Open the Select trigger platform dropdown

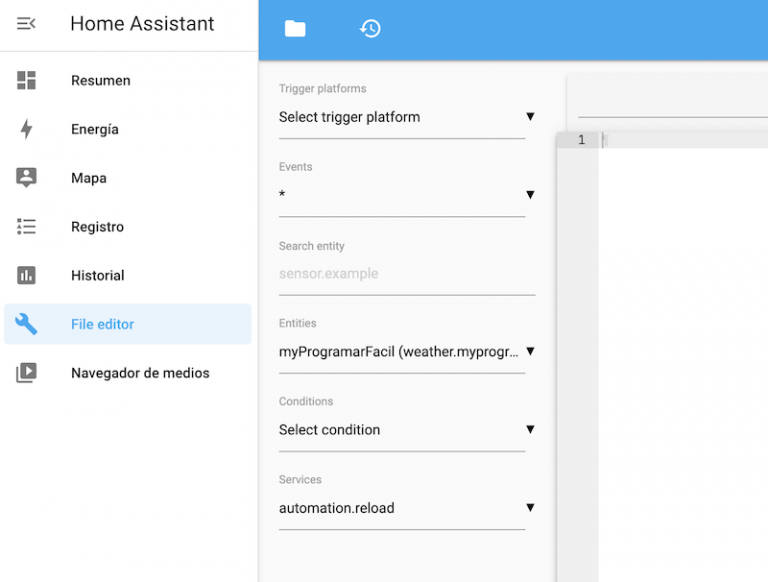407,118
